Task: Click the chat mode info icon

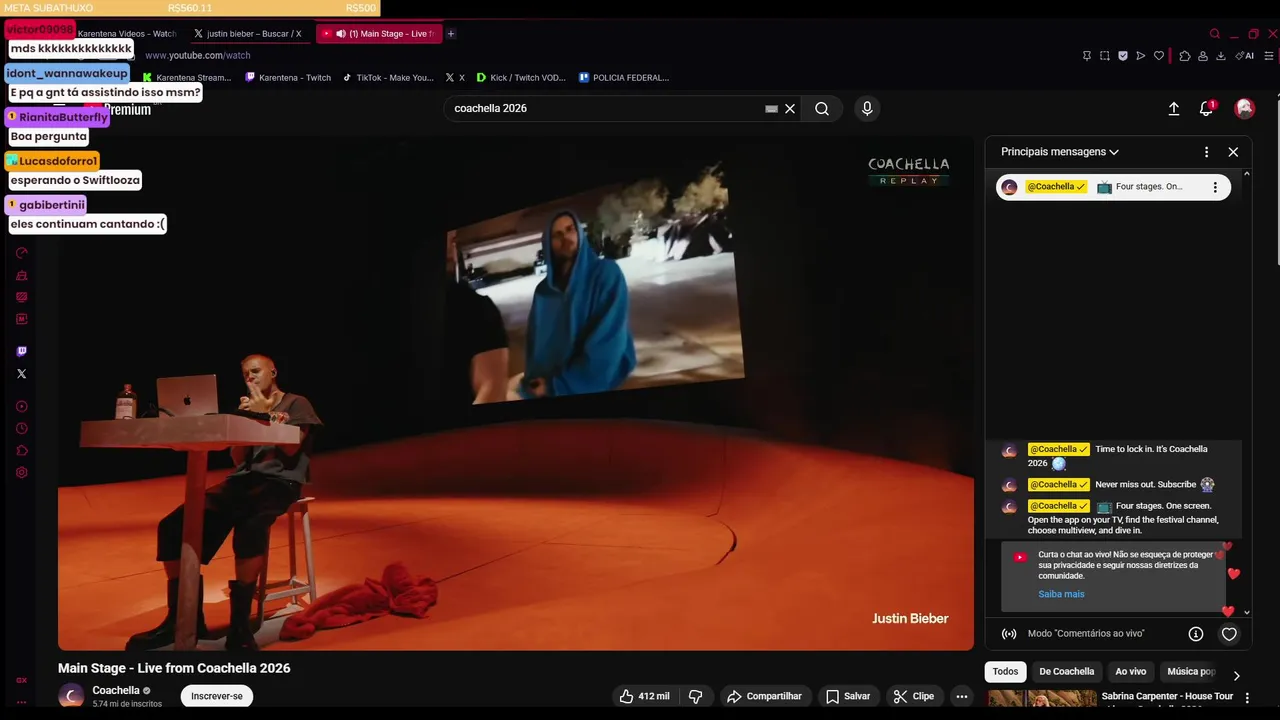Action: pos(1195,634)
